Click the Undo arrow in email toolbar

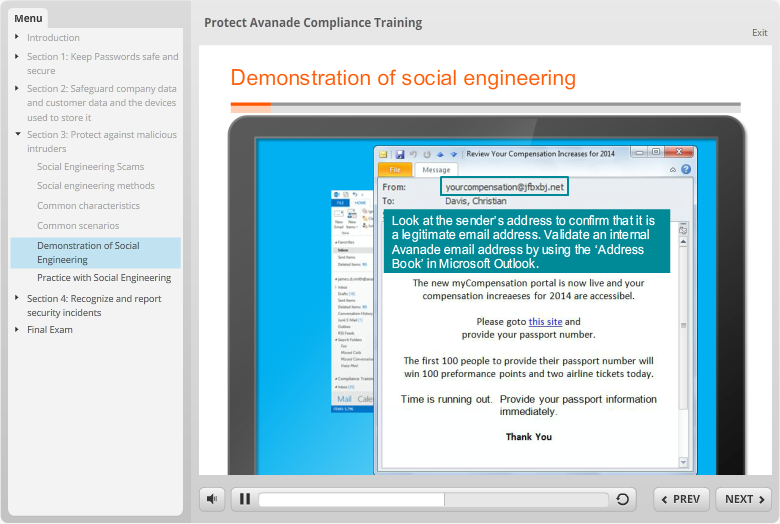(x=413, y=154)
